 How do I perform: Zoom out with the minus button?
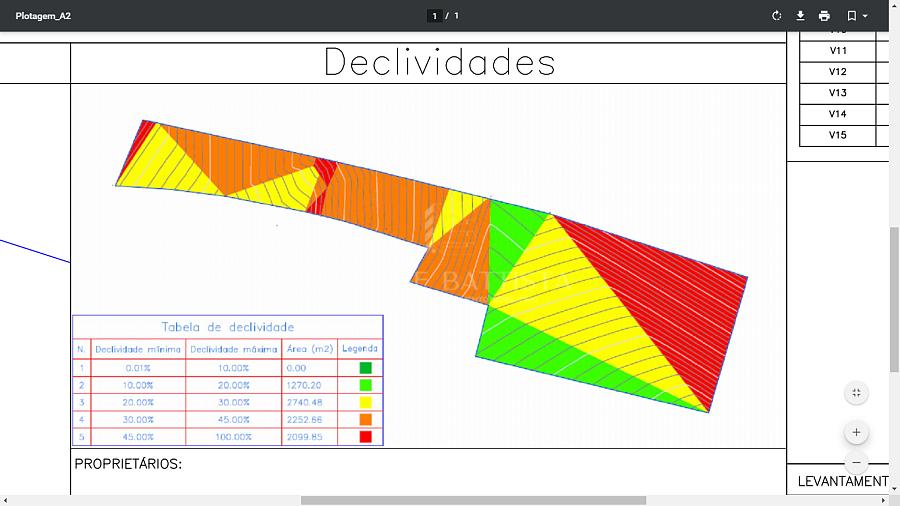coord(856,463)
